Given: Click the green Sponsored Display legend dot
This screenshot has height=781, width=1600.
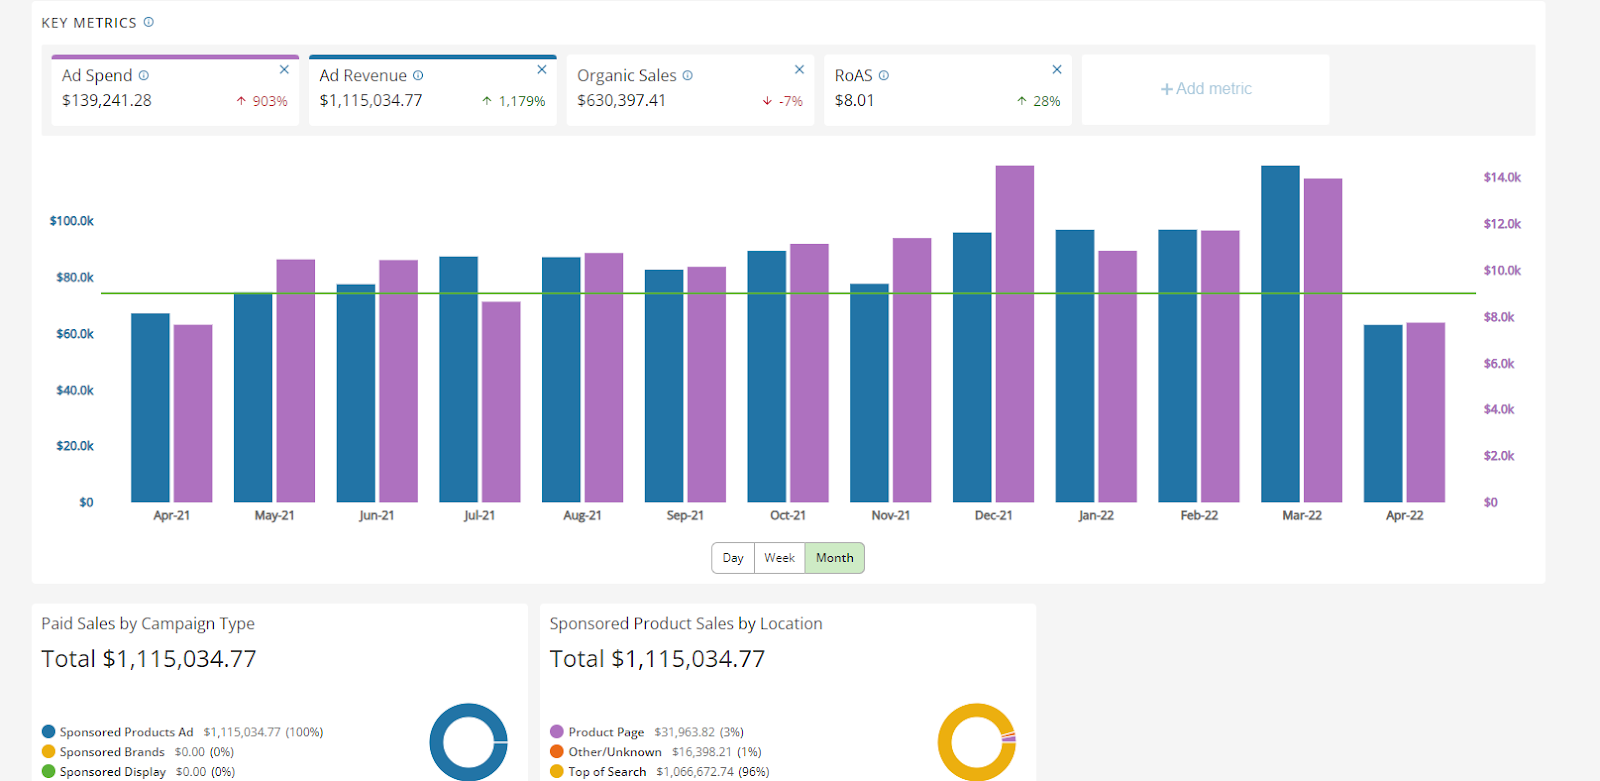Looking at the screenshot, I should point(49,772).
